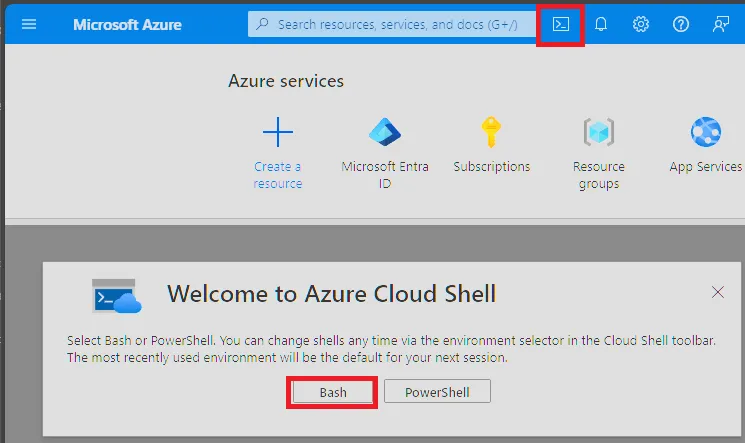
Task: Open the portal settings gear
Action: pyautogui.click(x=641, y=24)
